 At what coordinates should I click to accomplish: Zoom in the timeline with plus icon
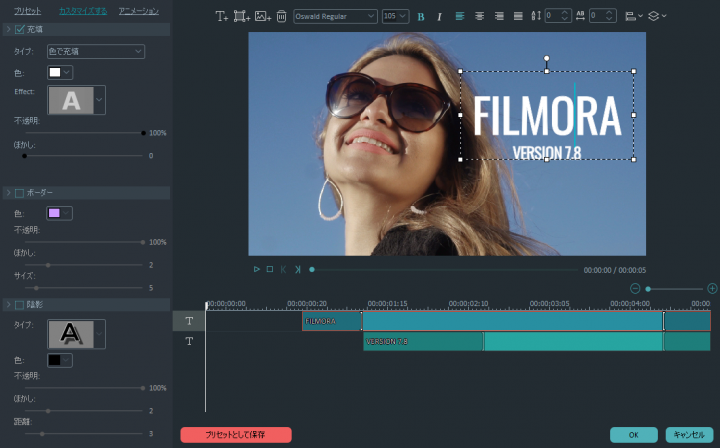(x=711, y=288)
